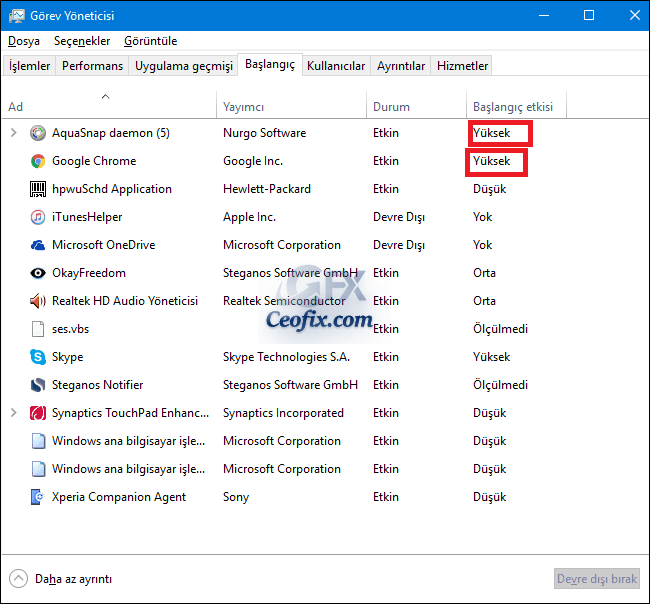Click the iTunesHelper music icon
This screenshot has height=604, width=650.
coord(38,217)
